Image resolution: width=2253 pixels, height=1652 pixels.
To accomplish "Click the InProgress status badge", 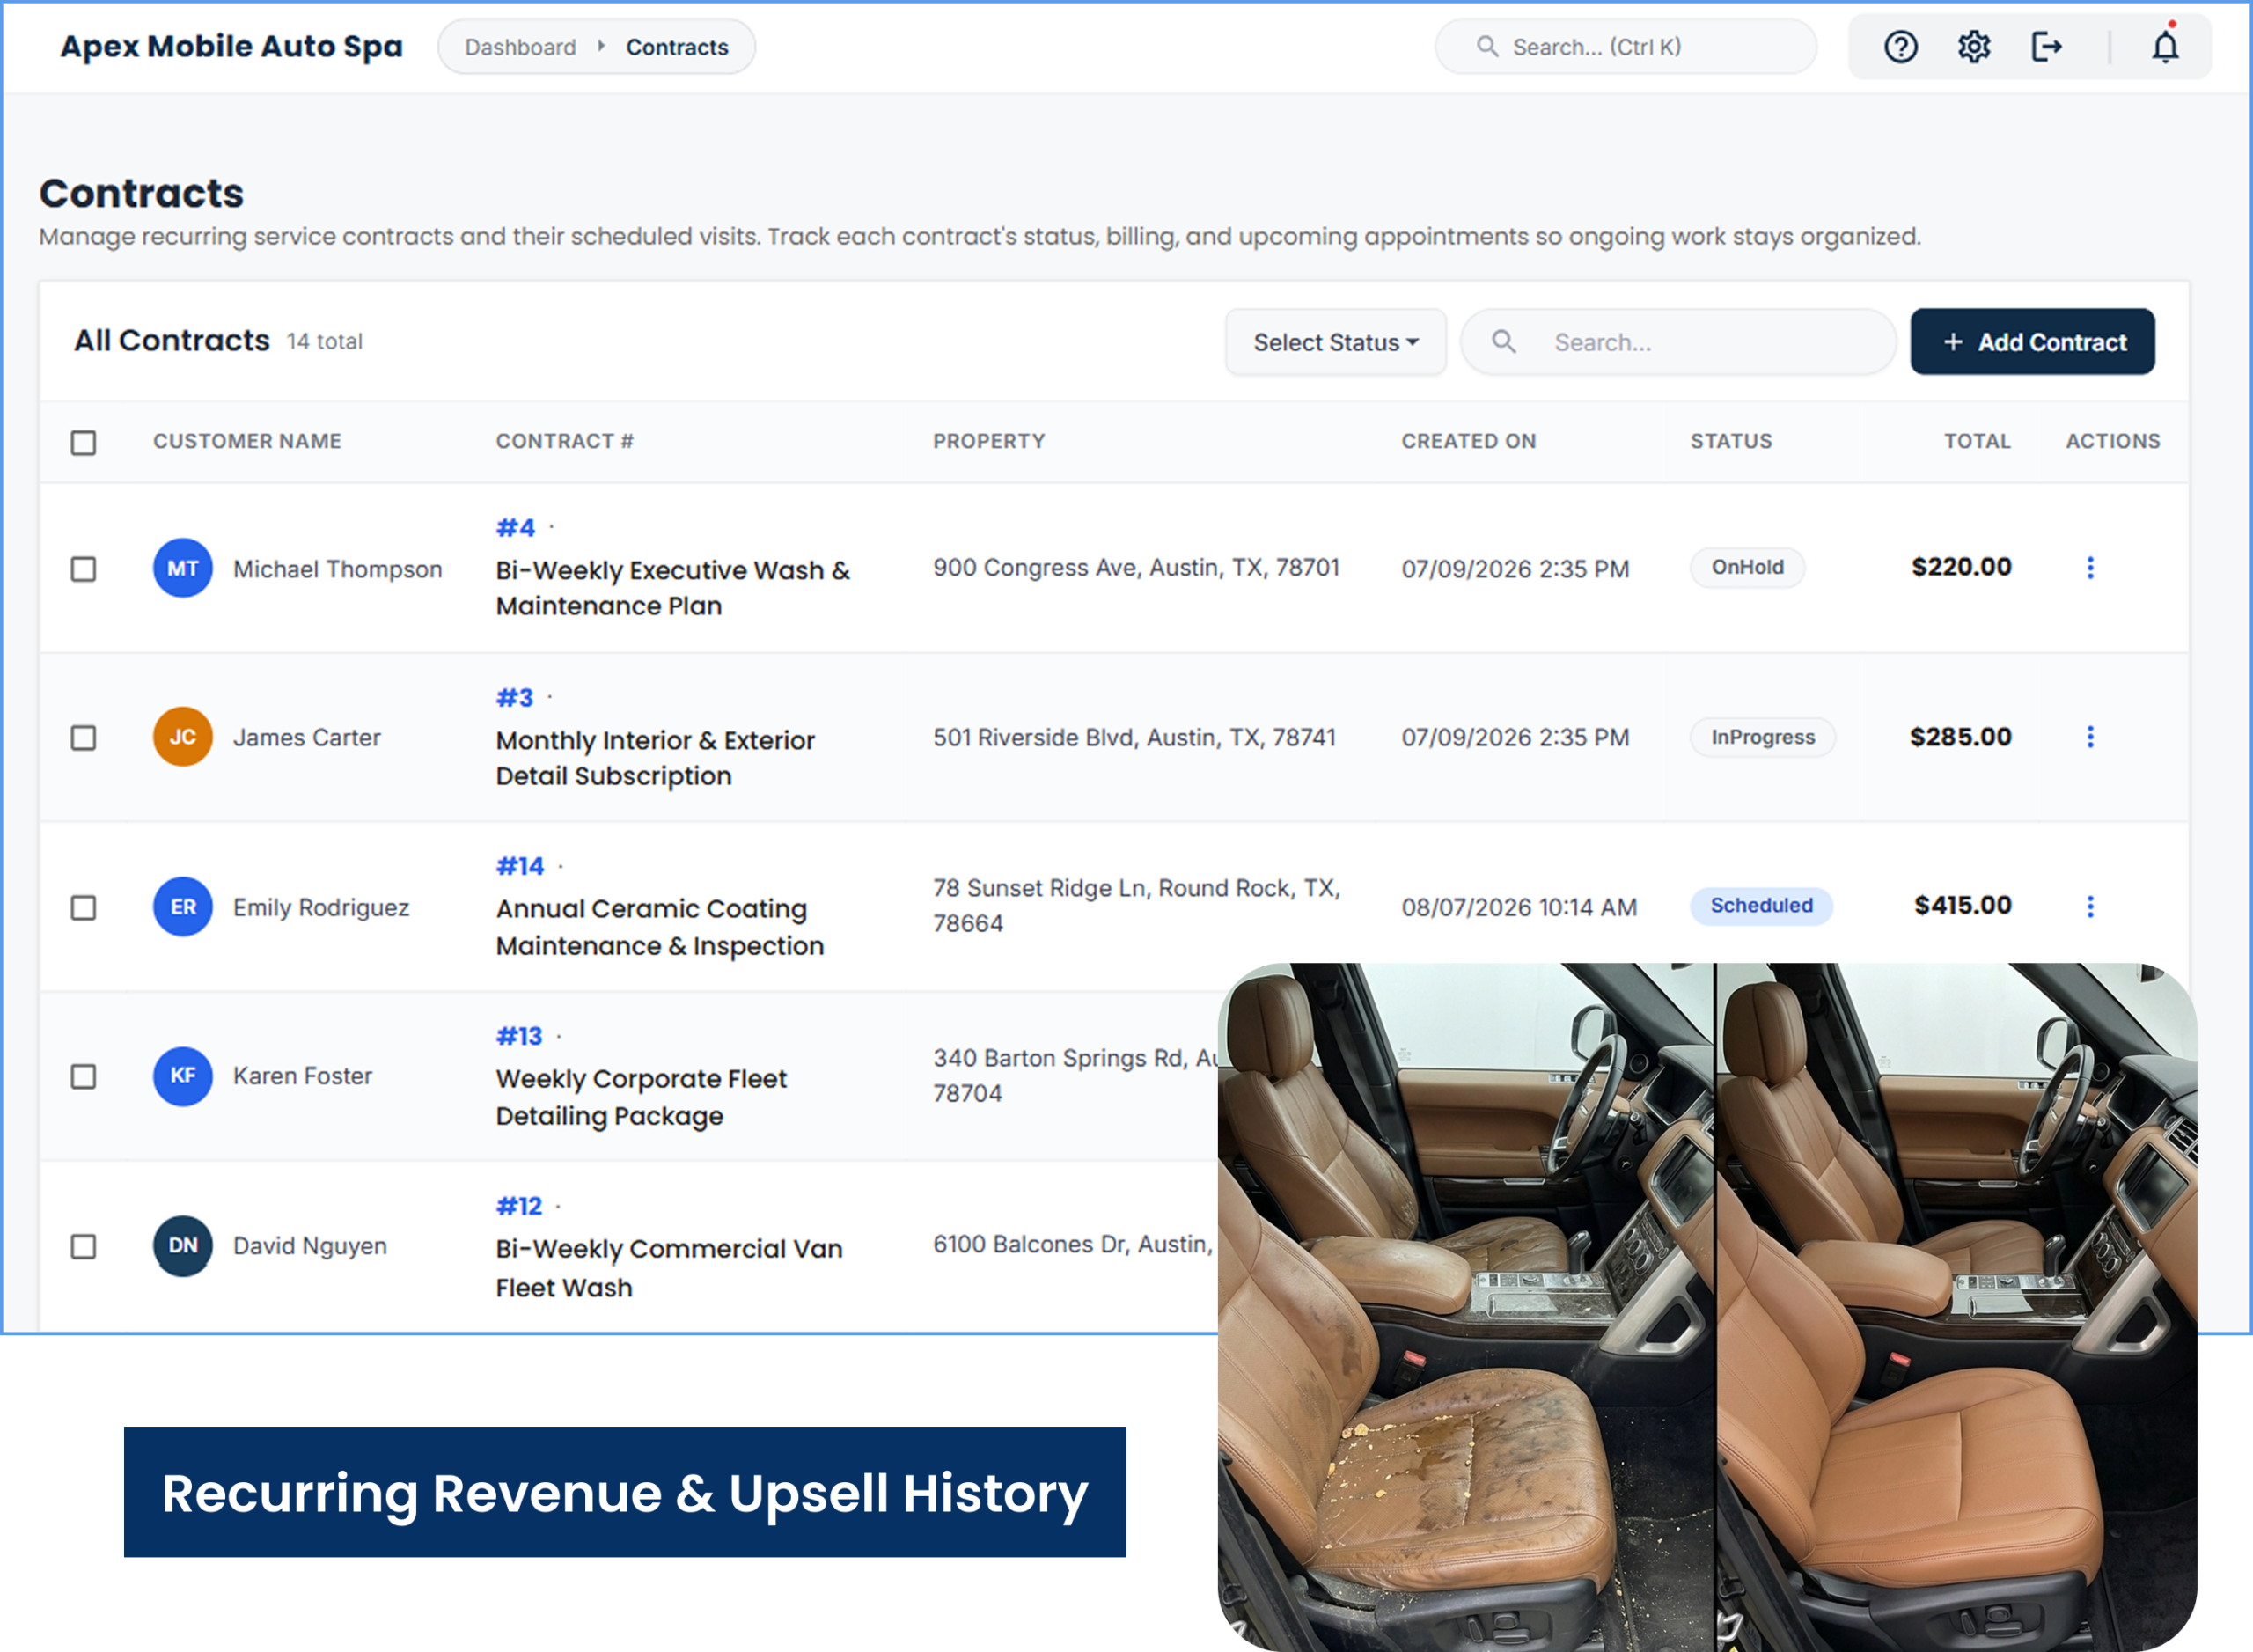I will 1762,737.
